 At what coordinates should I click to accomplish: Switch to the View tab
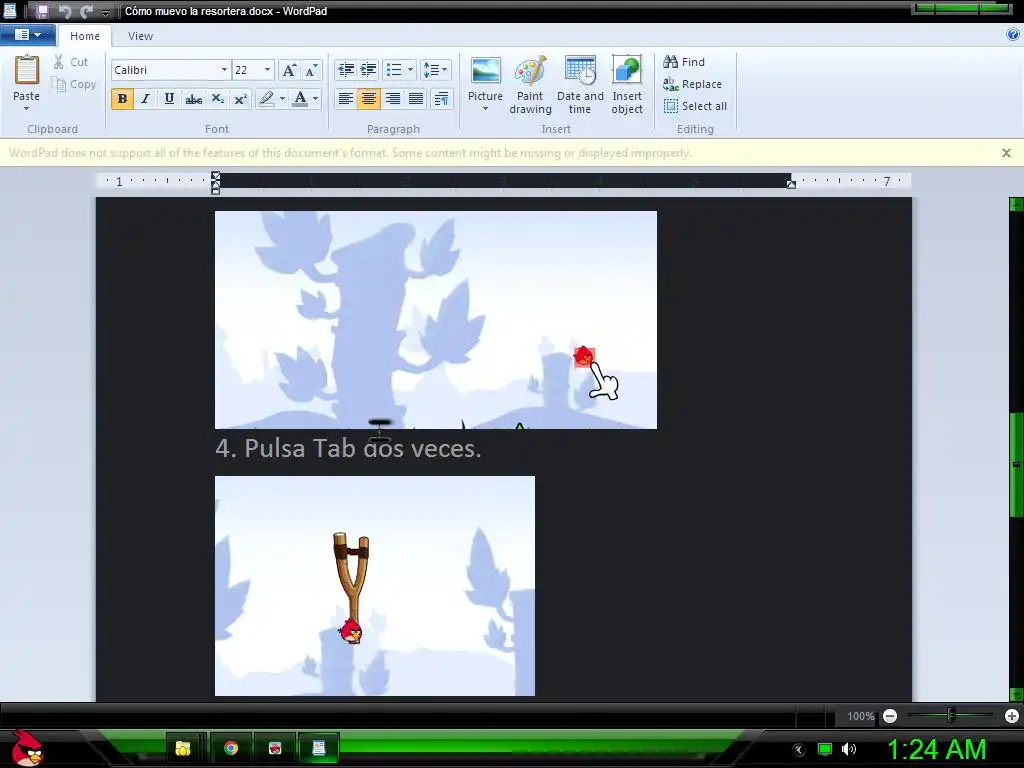[140, 36]
